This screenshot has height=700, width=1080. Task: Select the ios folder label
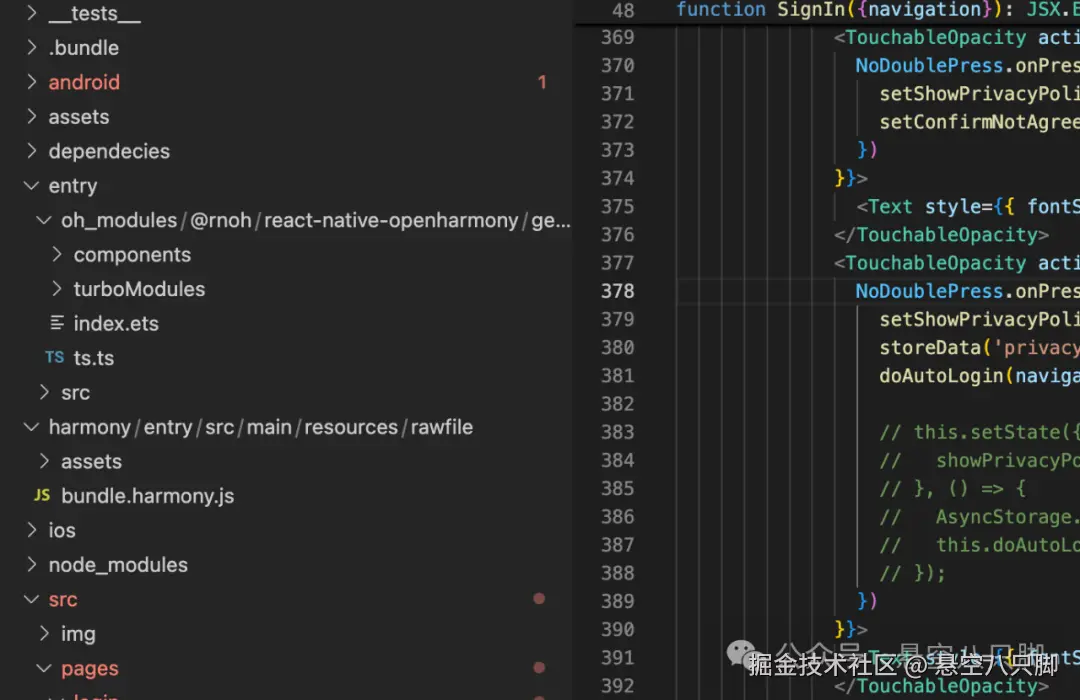(62, 531)
